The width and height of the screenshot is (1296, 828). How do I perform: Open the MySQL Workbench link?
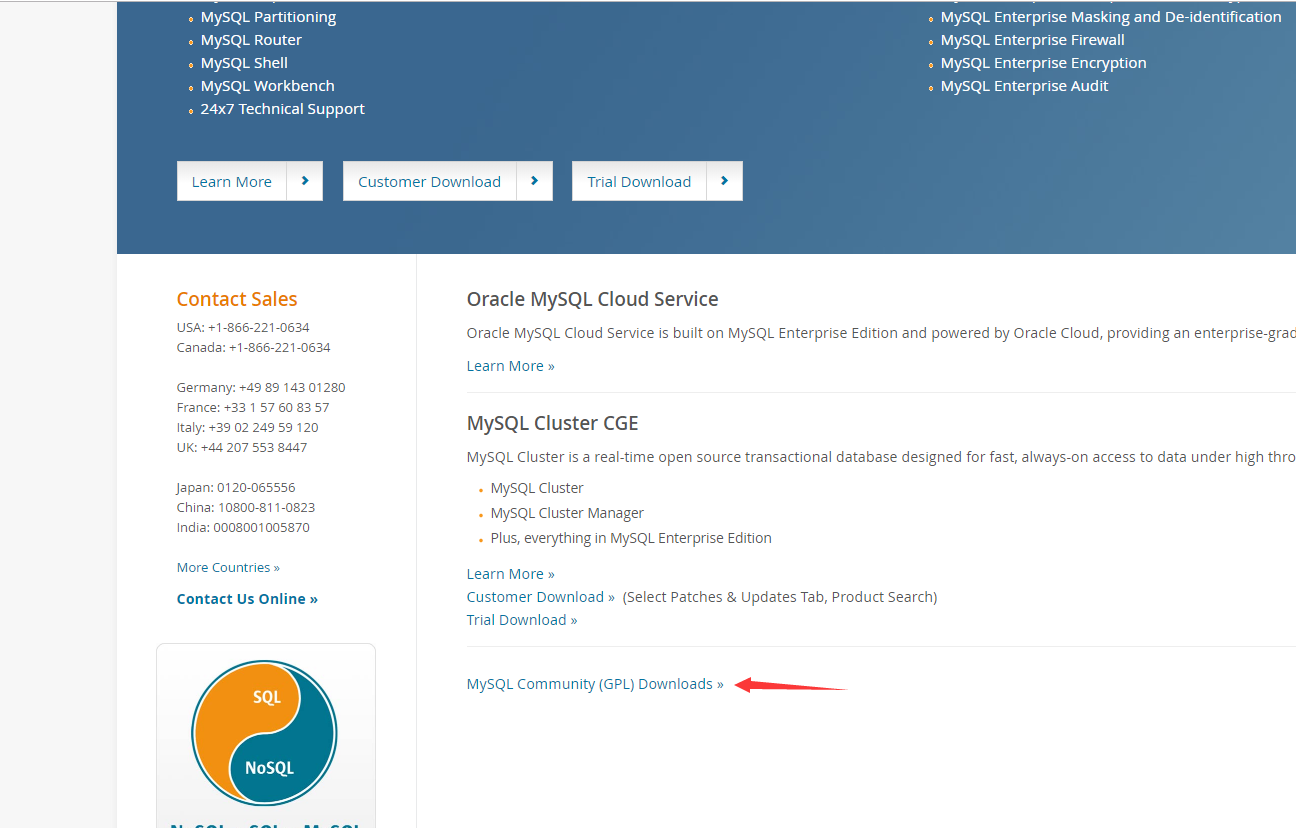(267, 85)
